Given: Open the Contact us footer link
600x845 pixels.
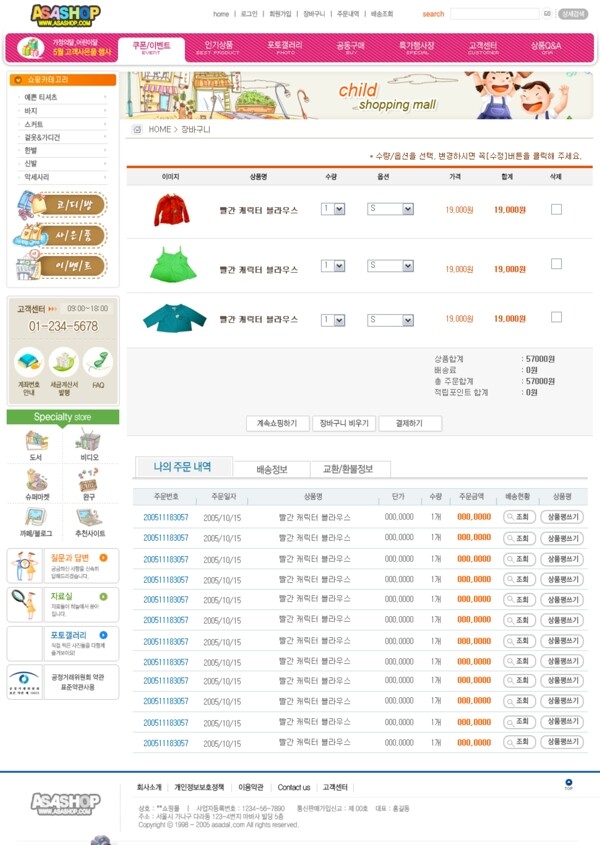Looking at the screenshot, I should pos(294,787).
